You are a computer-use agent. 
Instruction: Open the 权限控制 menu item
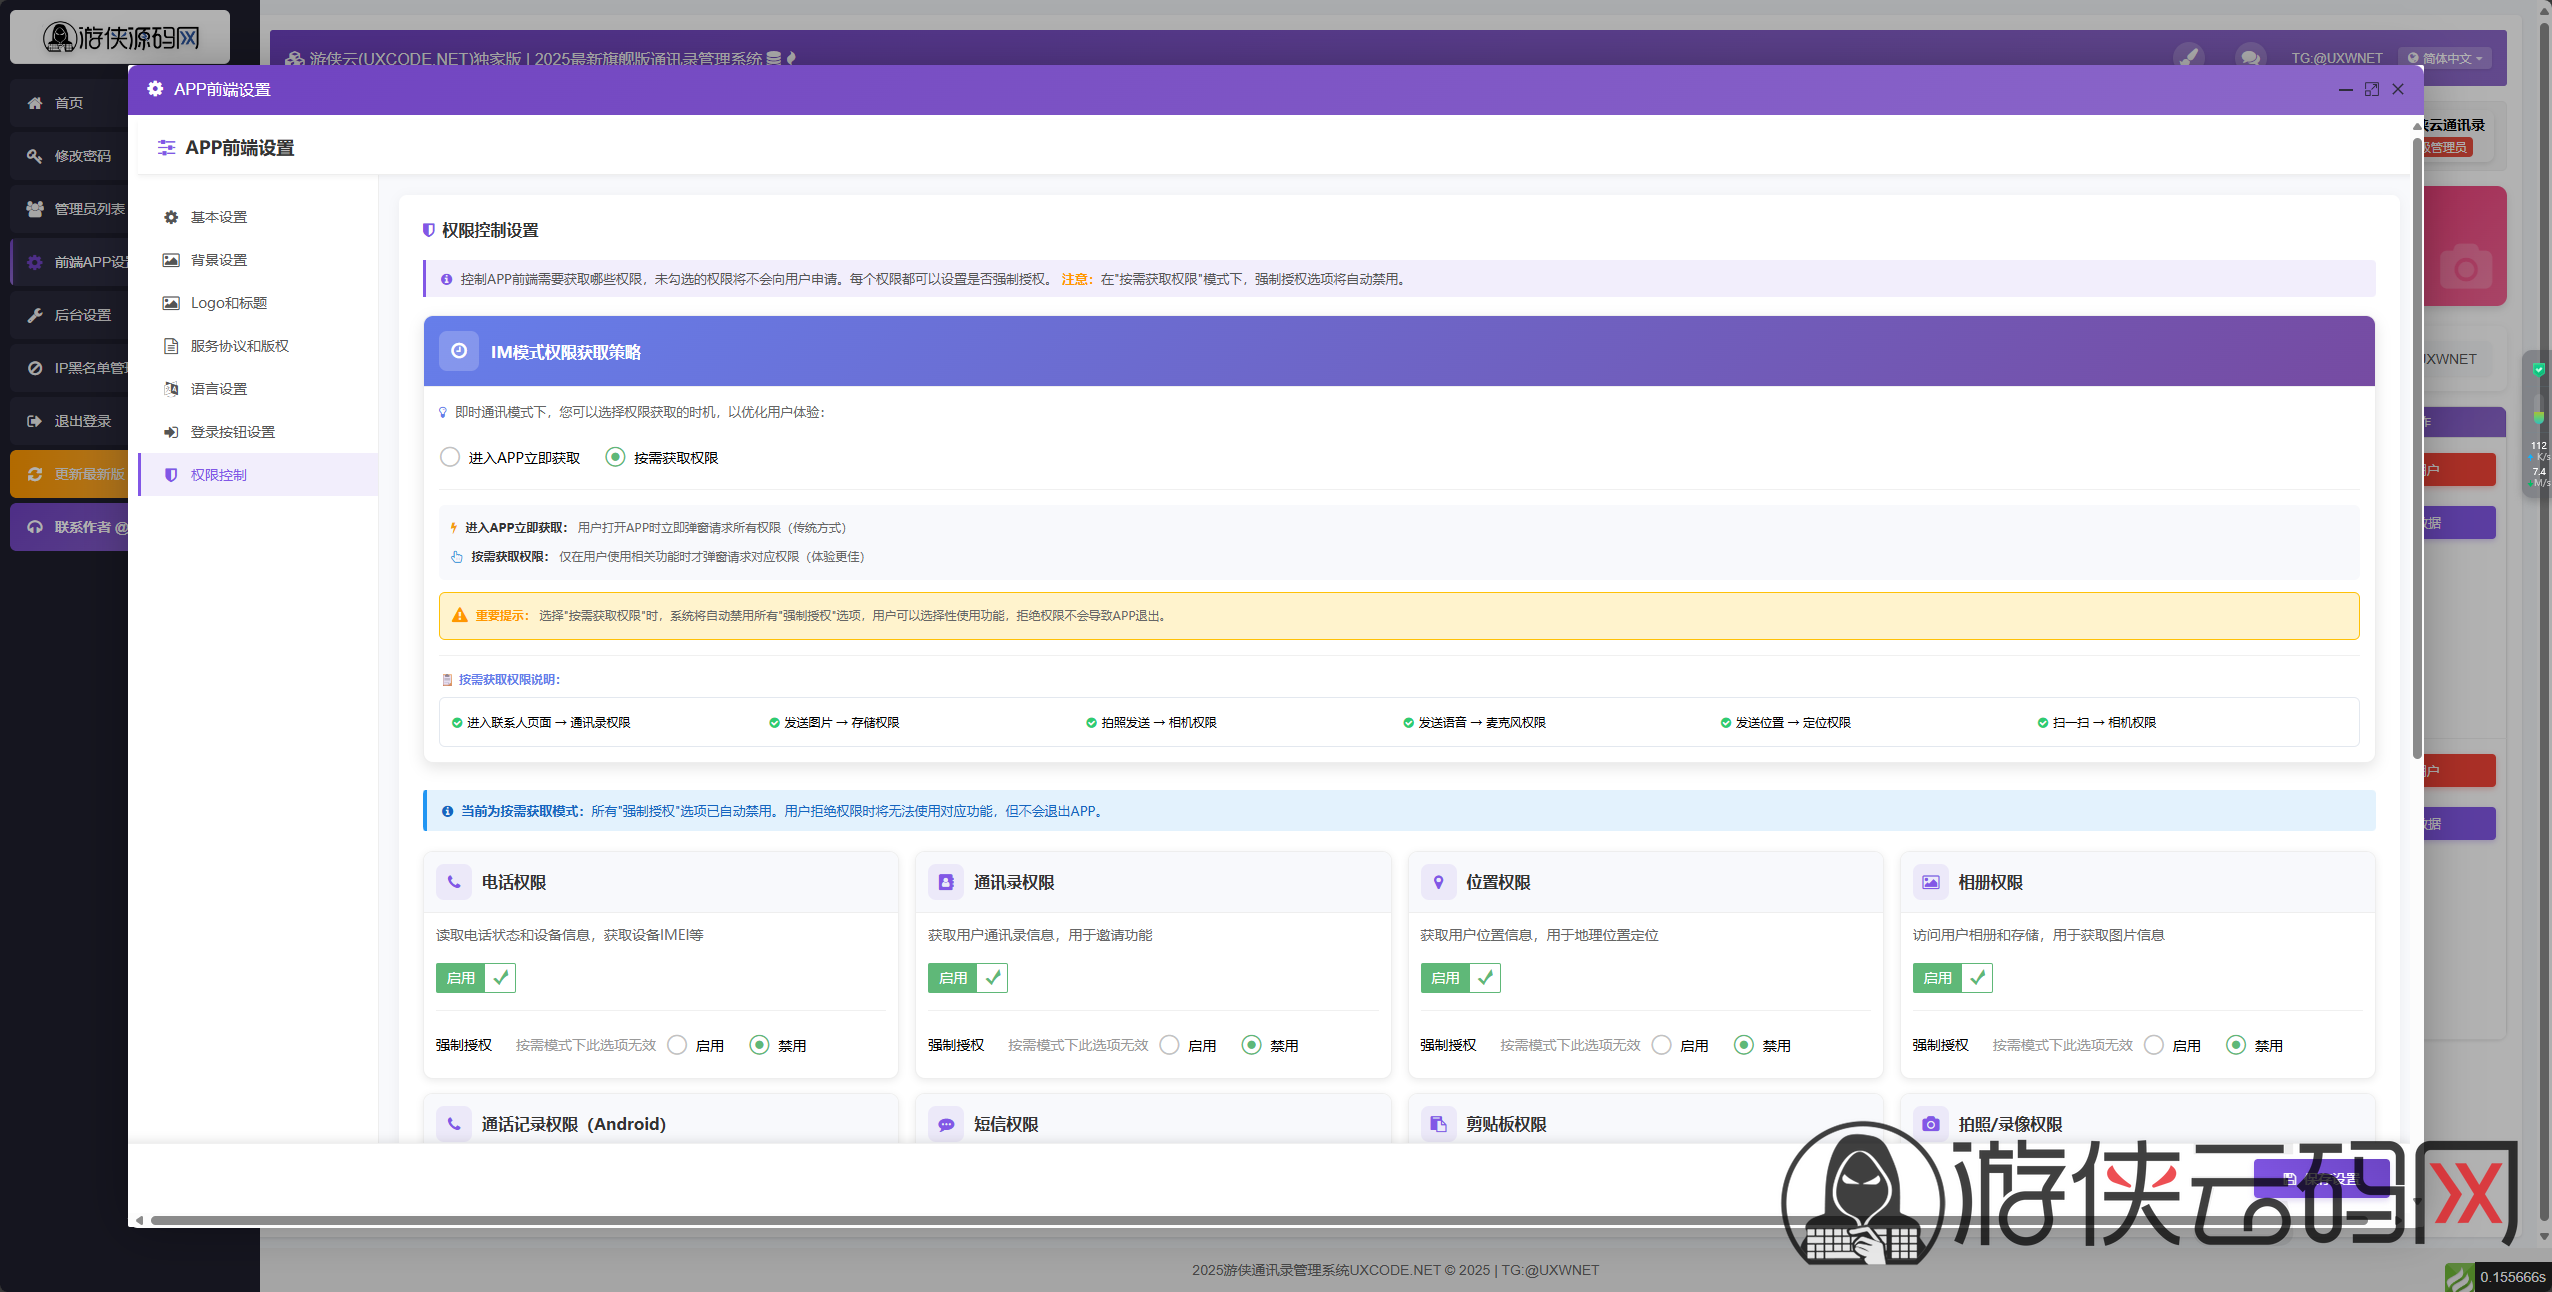coord(219,475)
